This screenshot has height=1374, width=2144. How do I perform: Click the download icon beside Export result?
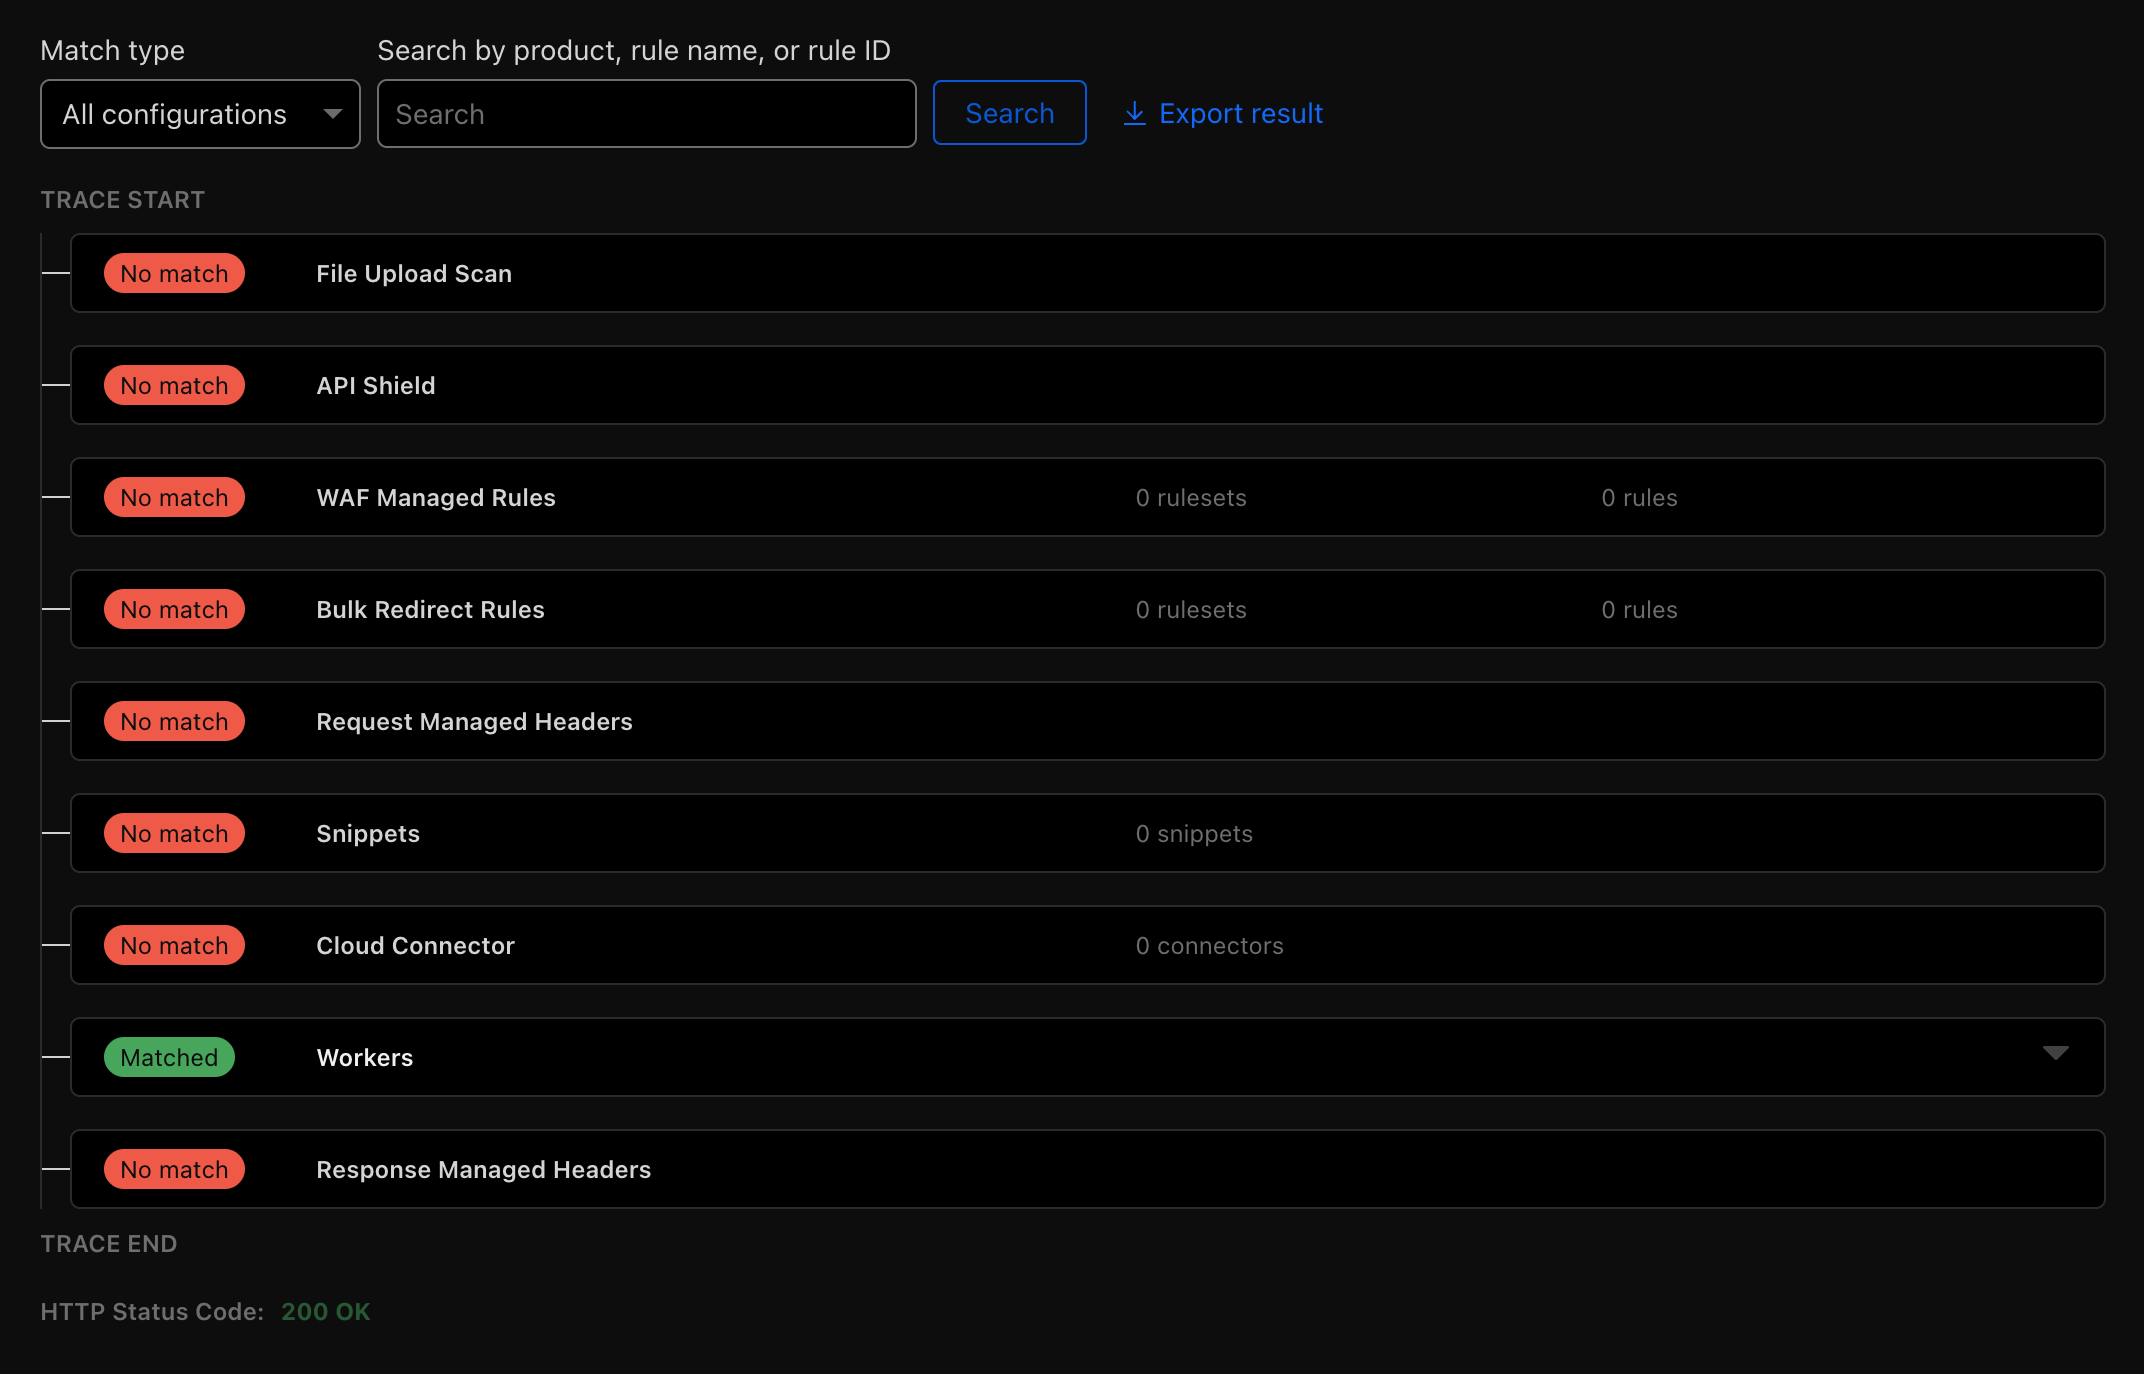[x=1134, y=114]
